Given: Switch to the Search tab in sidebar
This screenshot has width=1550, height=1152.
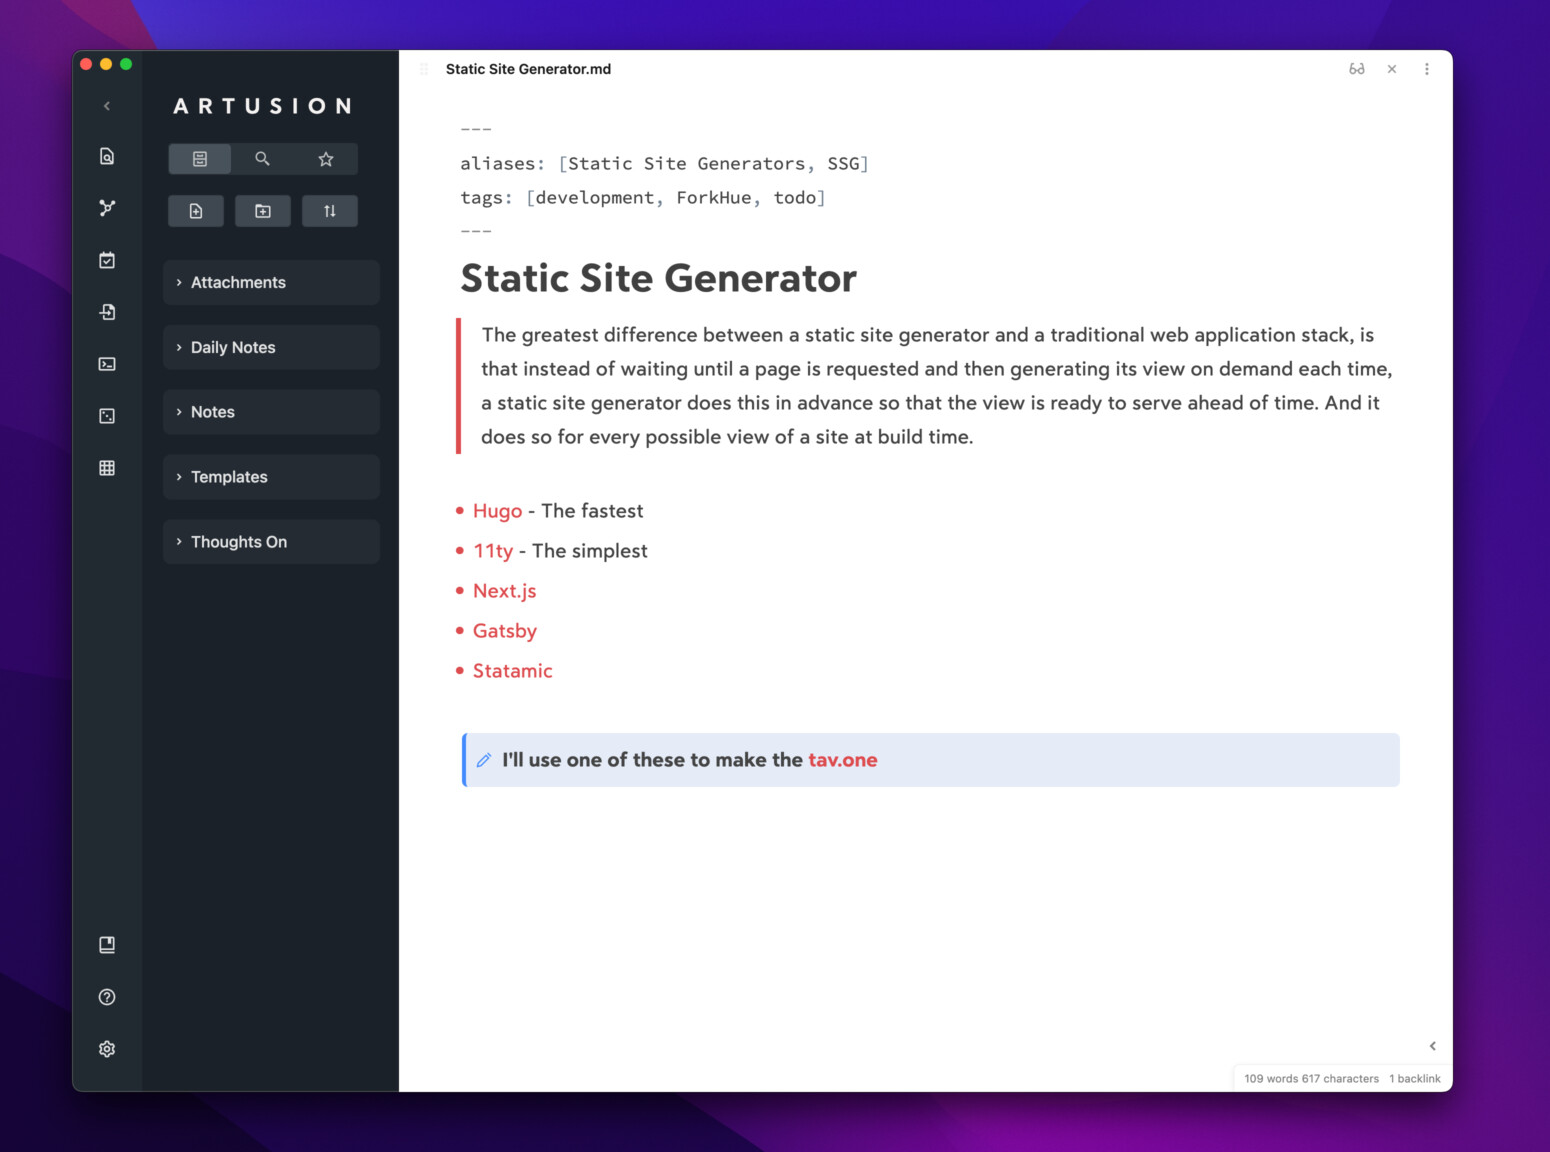Looking at the screenshot, I should 262,159.
